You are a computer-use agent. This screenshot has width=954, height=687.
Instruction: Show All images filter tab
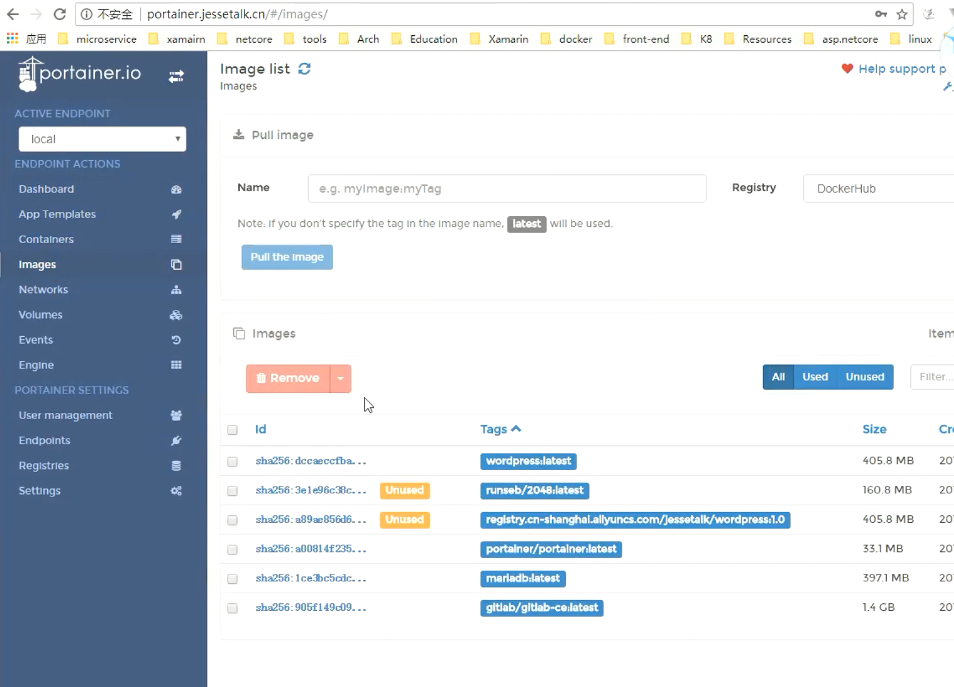778,377
